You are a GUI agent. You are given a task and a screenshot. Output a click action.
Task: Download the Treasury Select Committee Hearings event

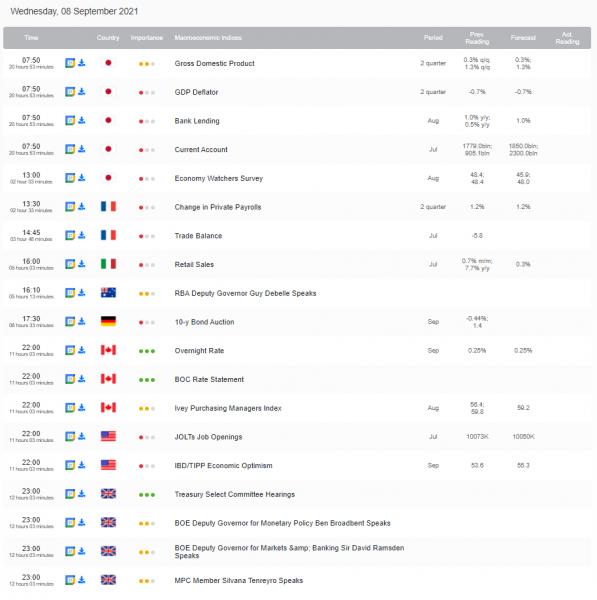(82, 494)
